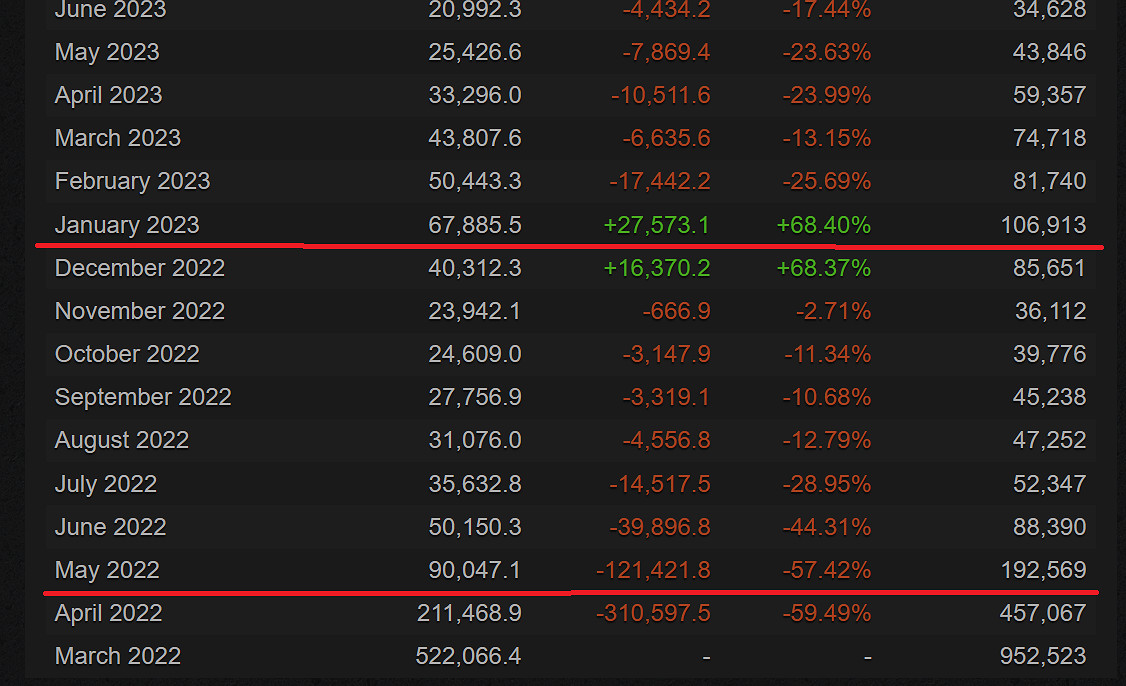
Task: Click the December 2022 row label
Action: click(140, 268)
